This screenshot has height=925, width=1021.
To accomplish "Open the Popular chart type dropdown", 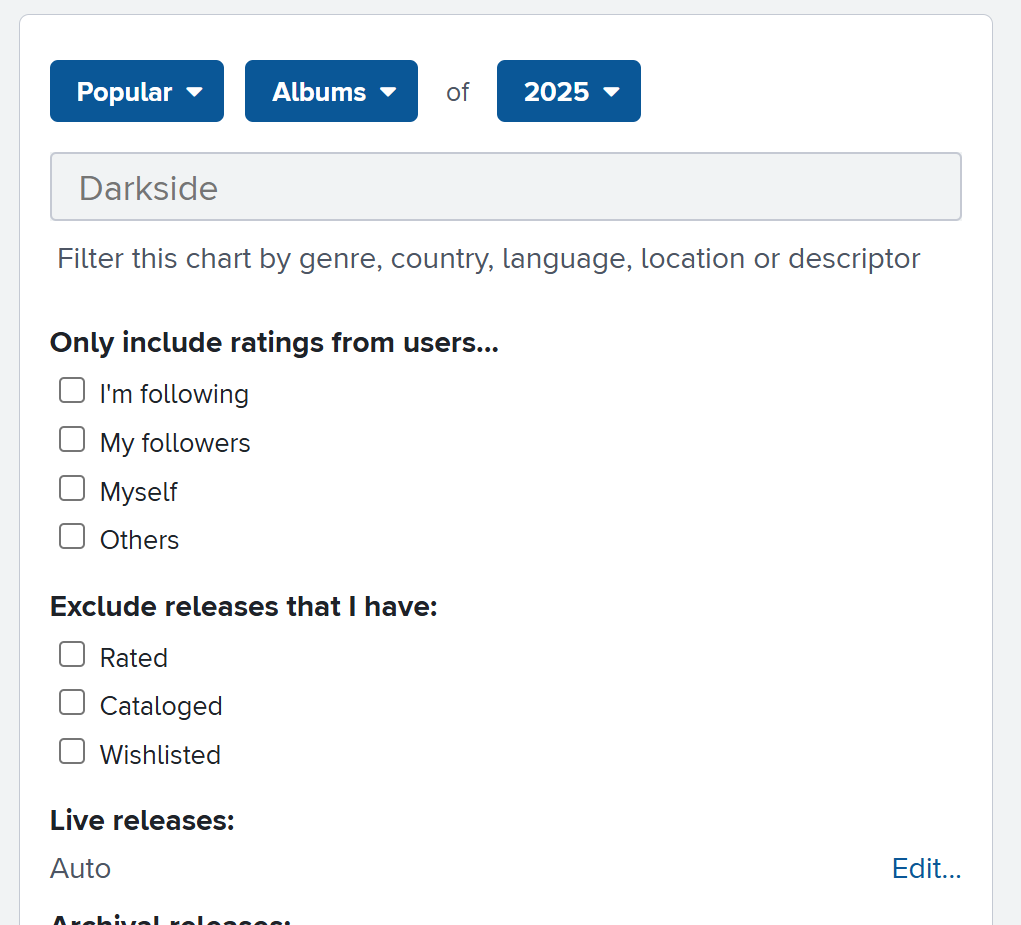I will [x=137, y=91].
